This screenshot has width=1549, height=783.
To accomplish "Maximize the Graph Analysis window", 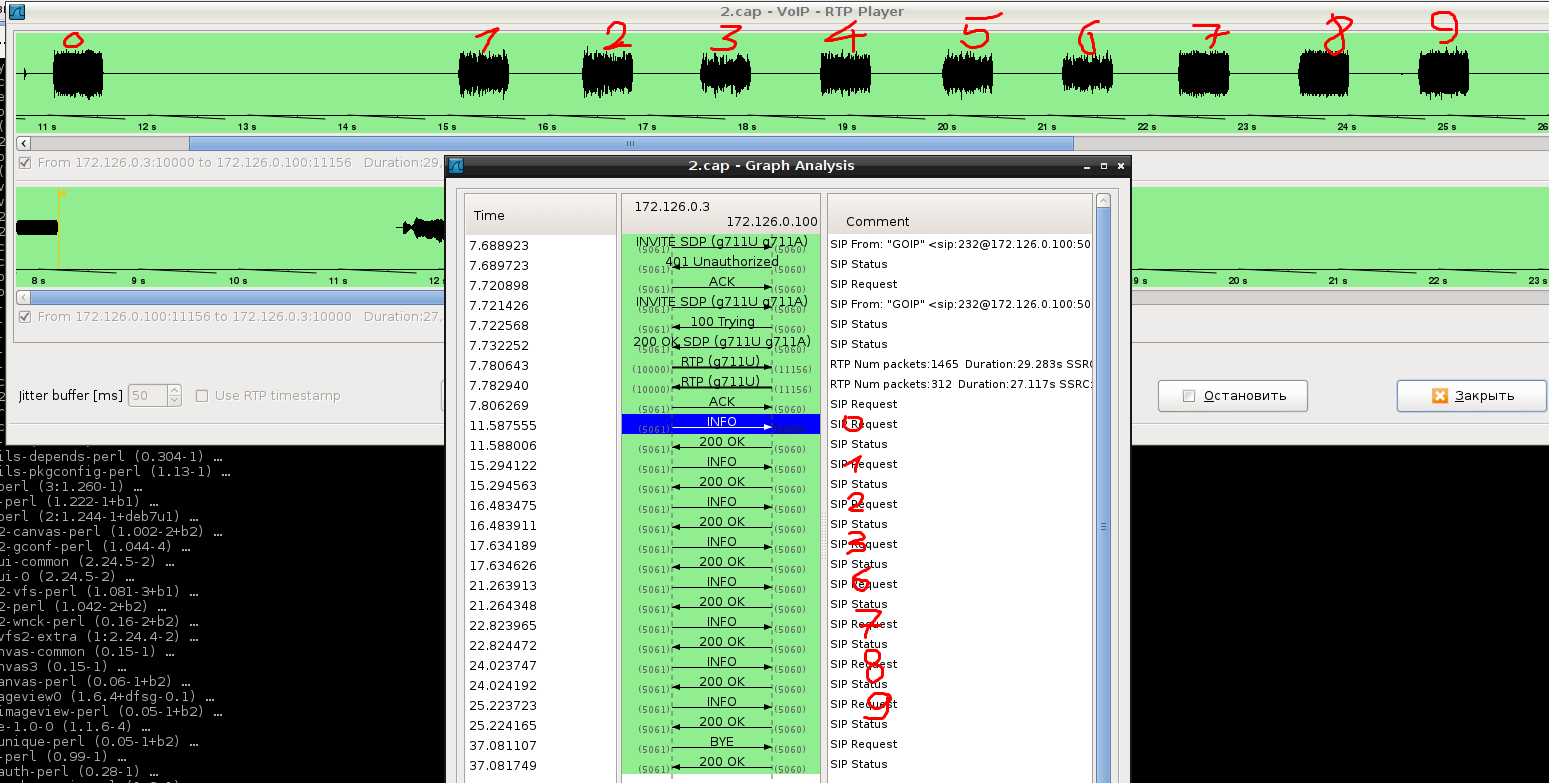I will 1103,166.
